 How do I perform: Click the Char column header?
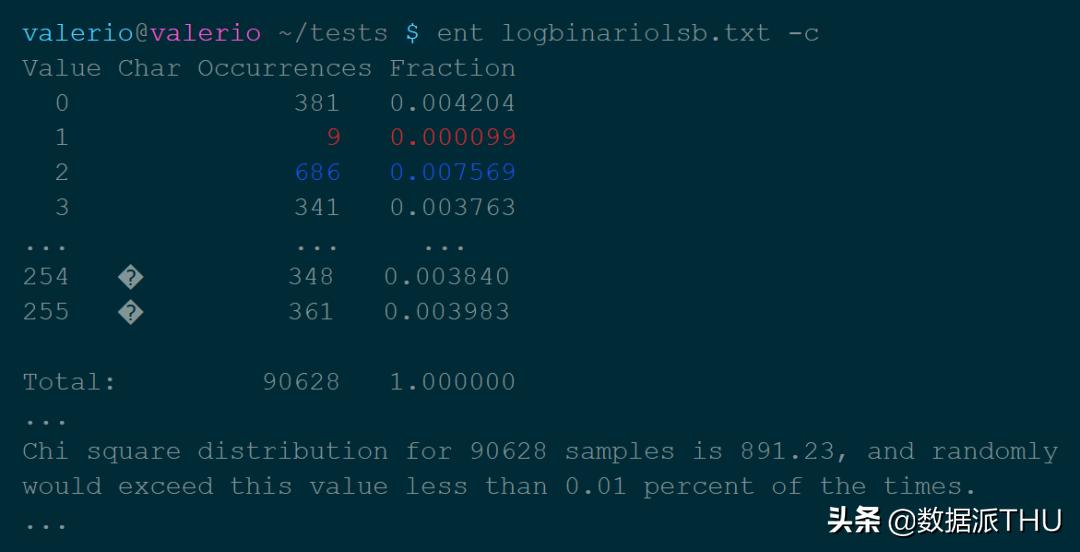[x=149, y=68]
